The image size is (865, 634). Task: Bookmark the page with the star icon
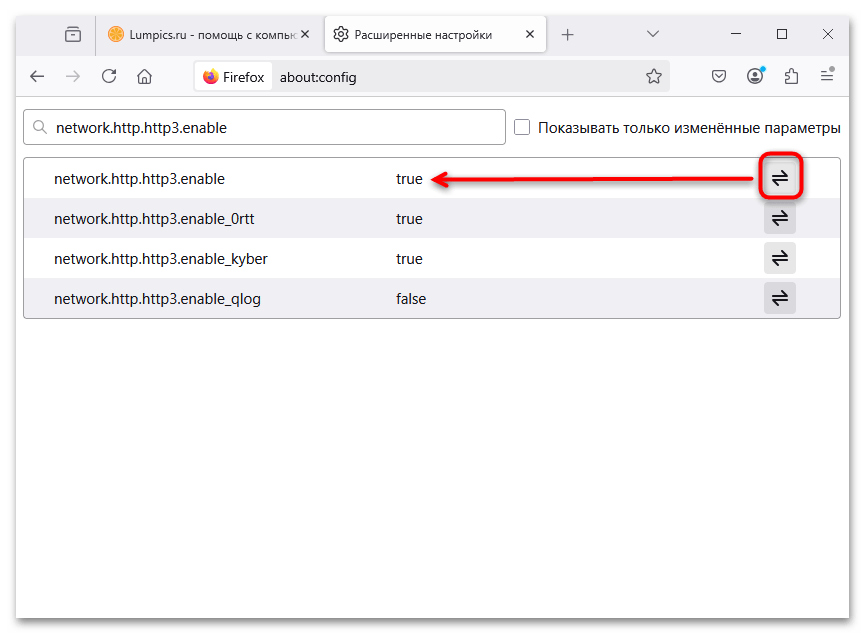coord(654,76)
